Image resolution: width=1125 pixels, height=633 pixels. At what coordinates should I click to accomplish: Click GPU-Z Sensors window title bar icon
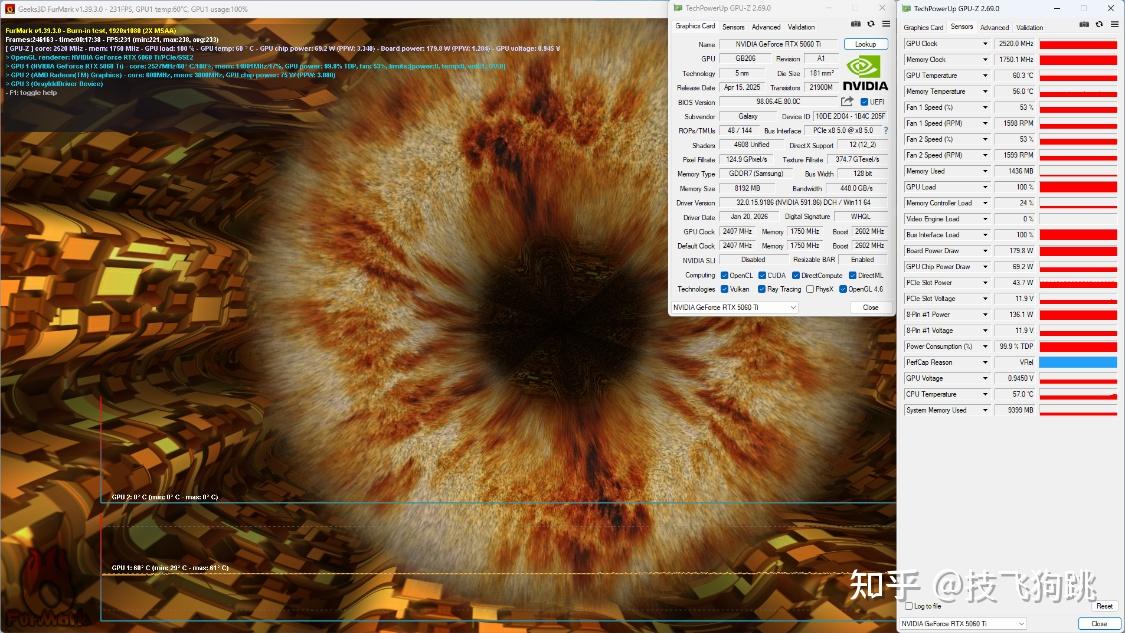click(906, 9)
